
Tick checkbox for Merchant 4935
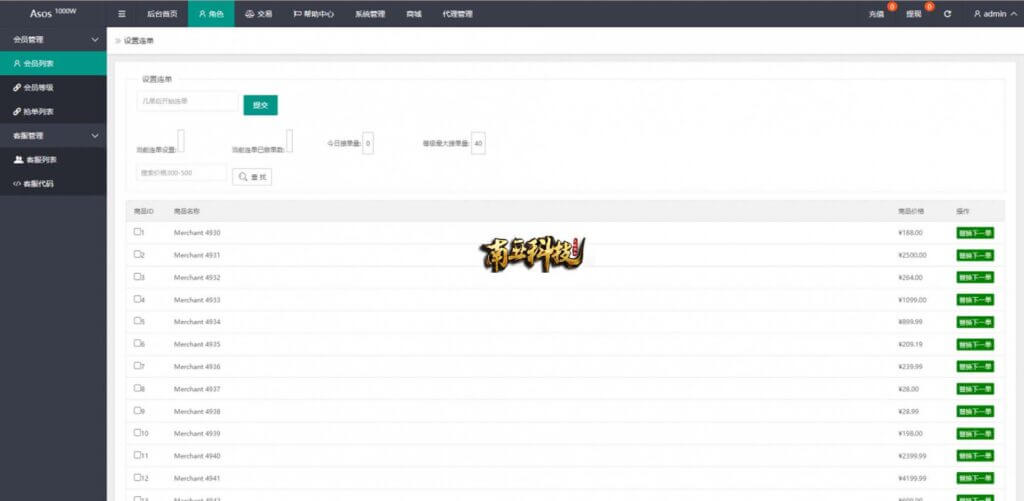(x=137, y=343)
